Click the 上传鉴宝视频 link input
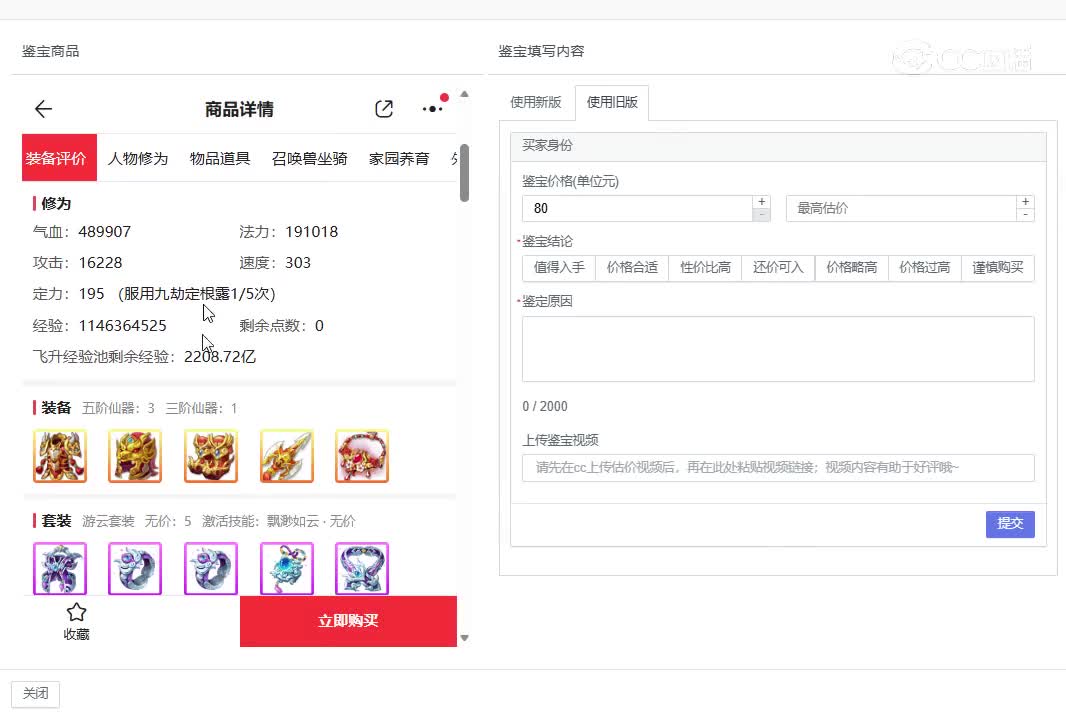Image resolution: width=1066 pixels, height=716 pixels. point(778,468)
